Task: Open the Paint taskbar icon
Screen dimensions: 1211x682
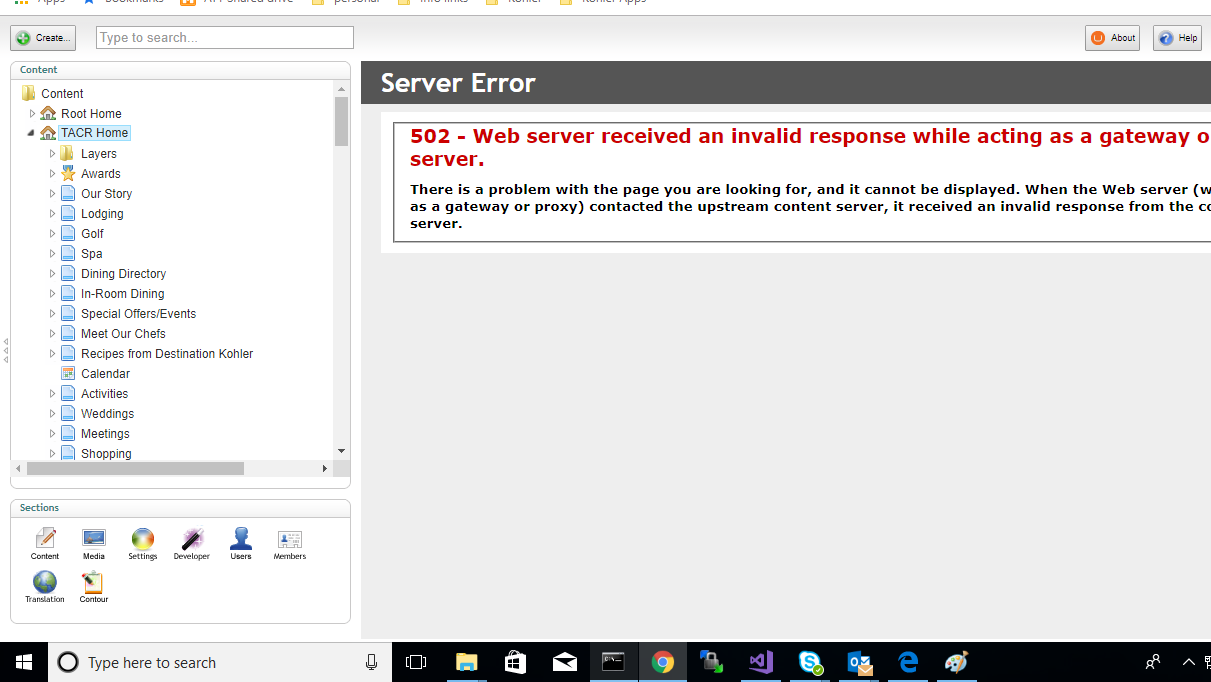Action: point(957,662)
